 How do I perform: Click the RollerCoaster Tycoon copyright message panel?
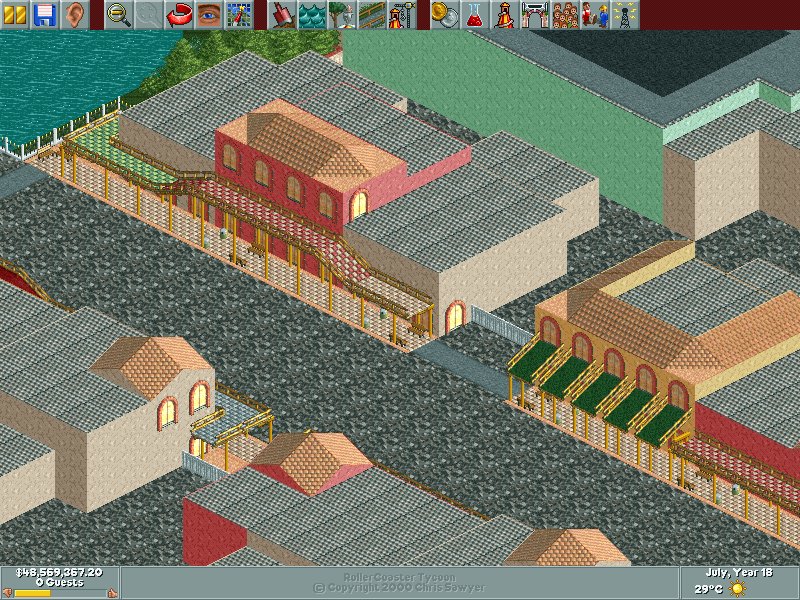(400, 583)
